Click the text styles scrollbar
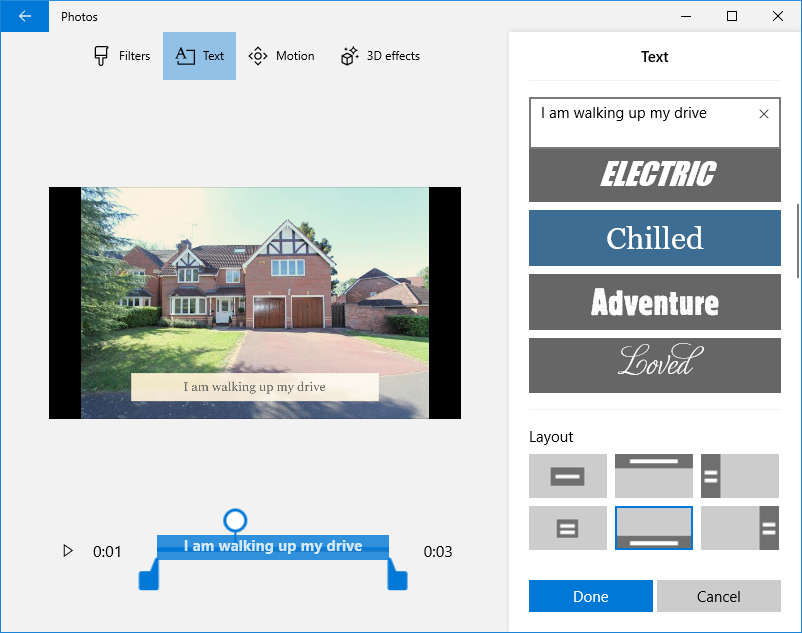 (797, 241)
